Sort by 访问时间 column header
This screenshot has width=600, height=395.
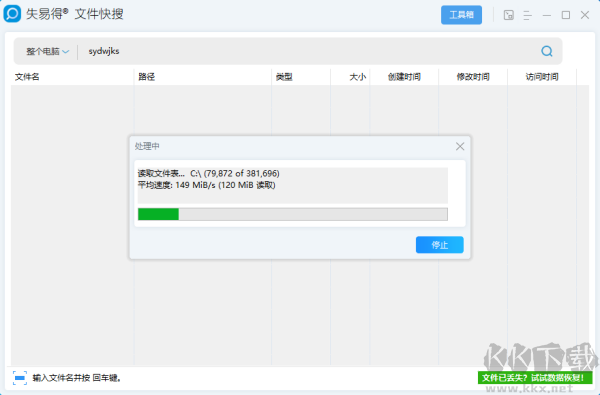(x=542, y=77)
